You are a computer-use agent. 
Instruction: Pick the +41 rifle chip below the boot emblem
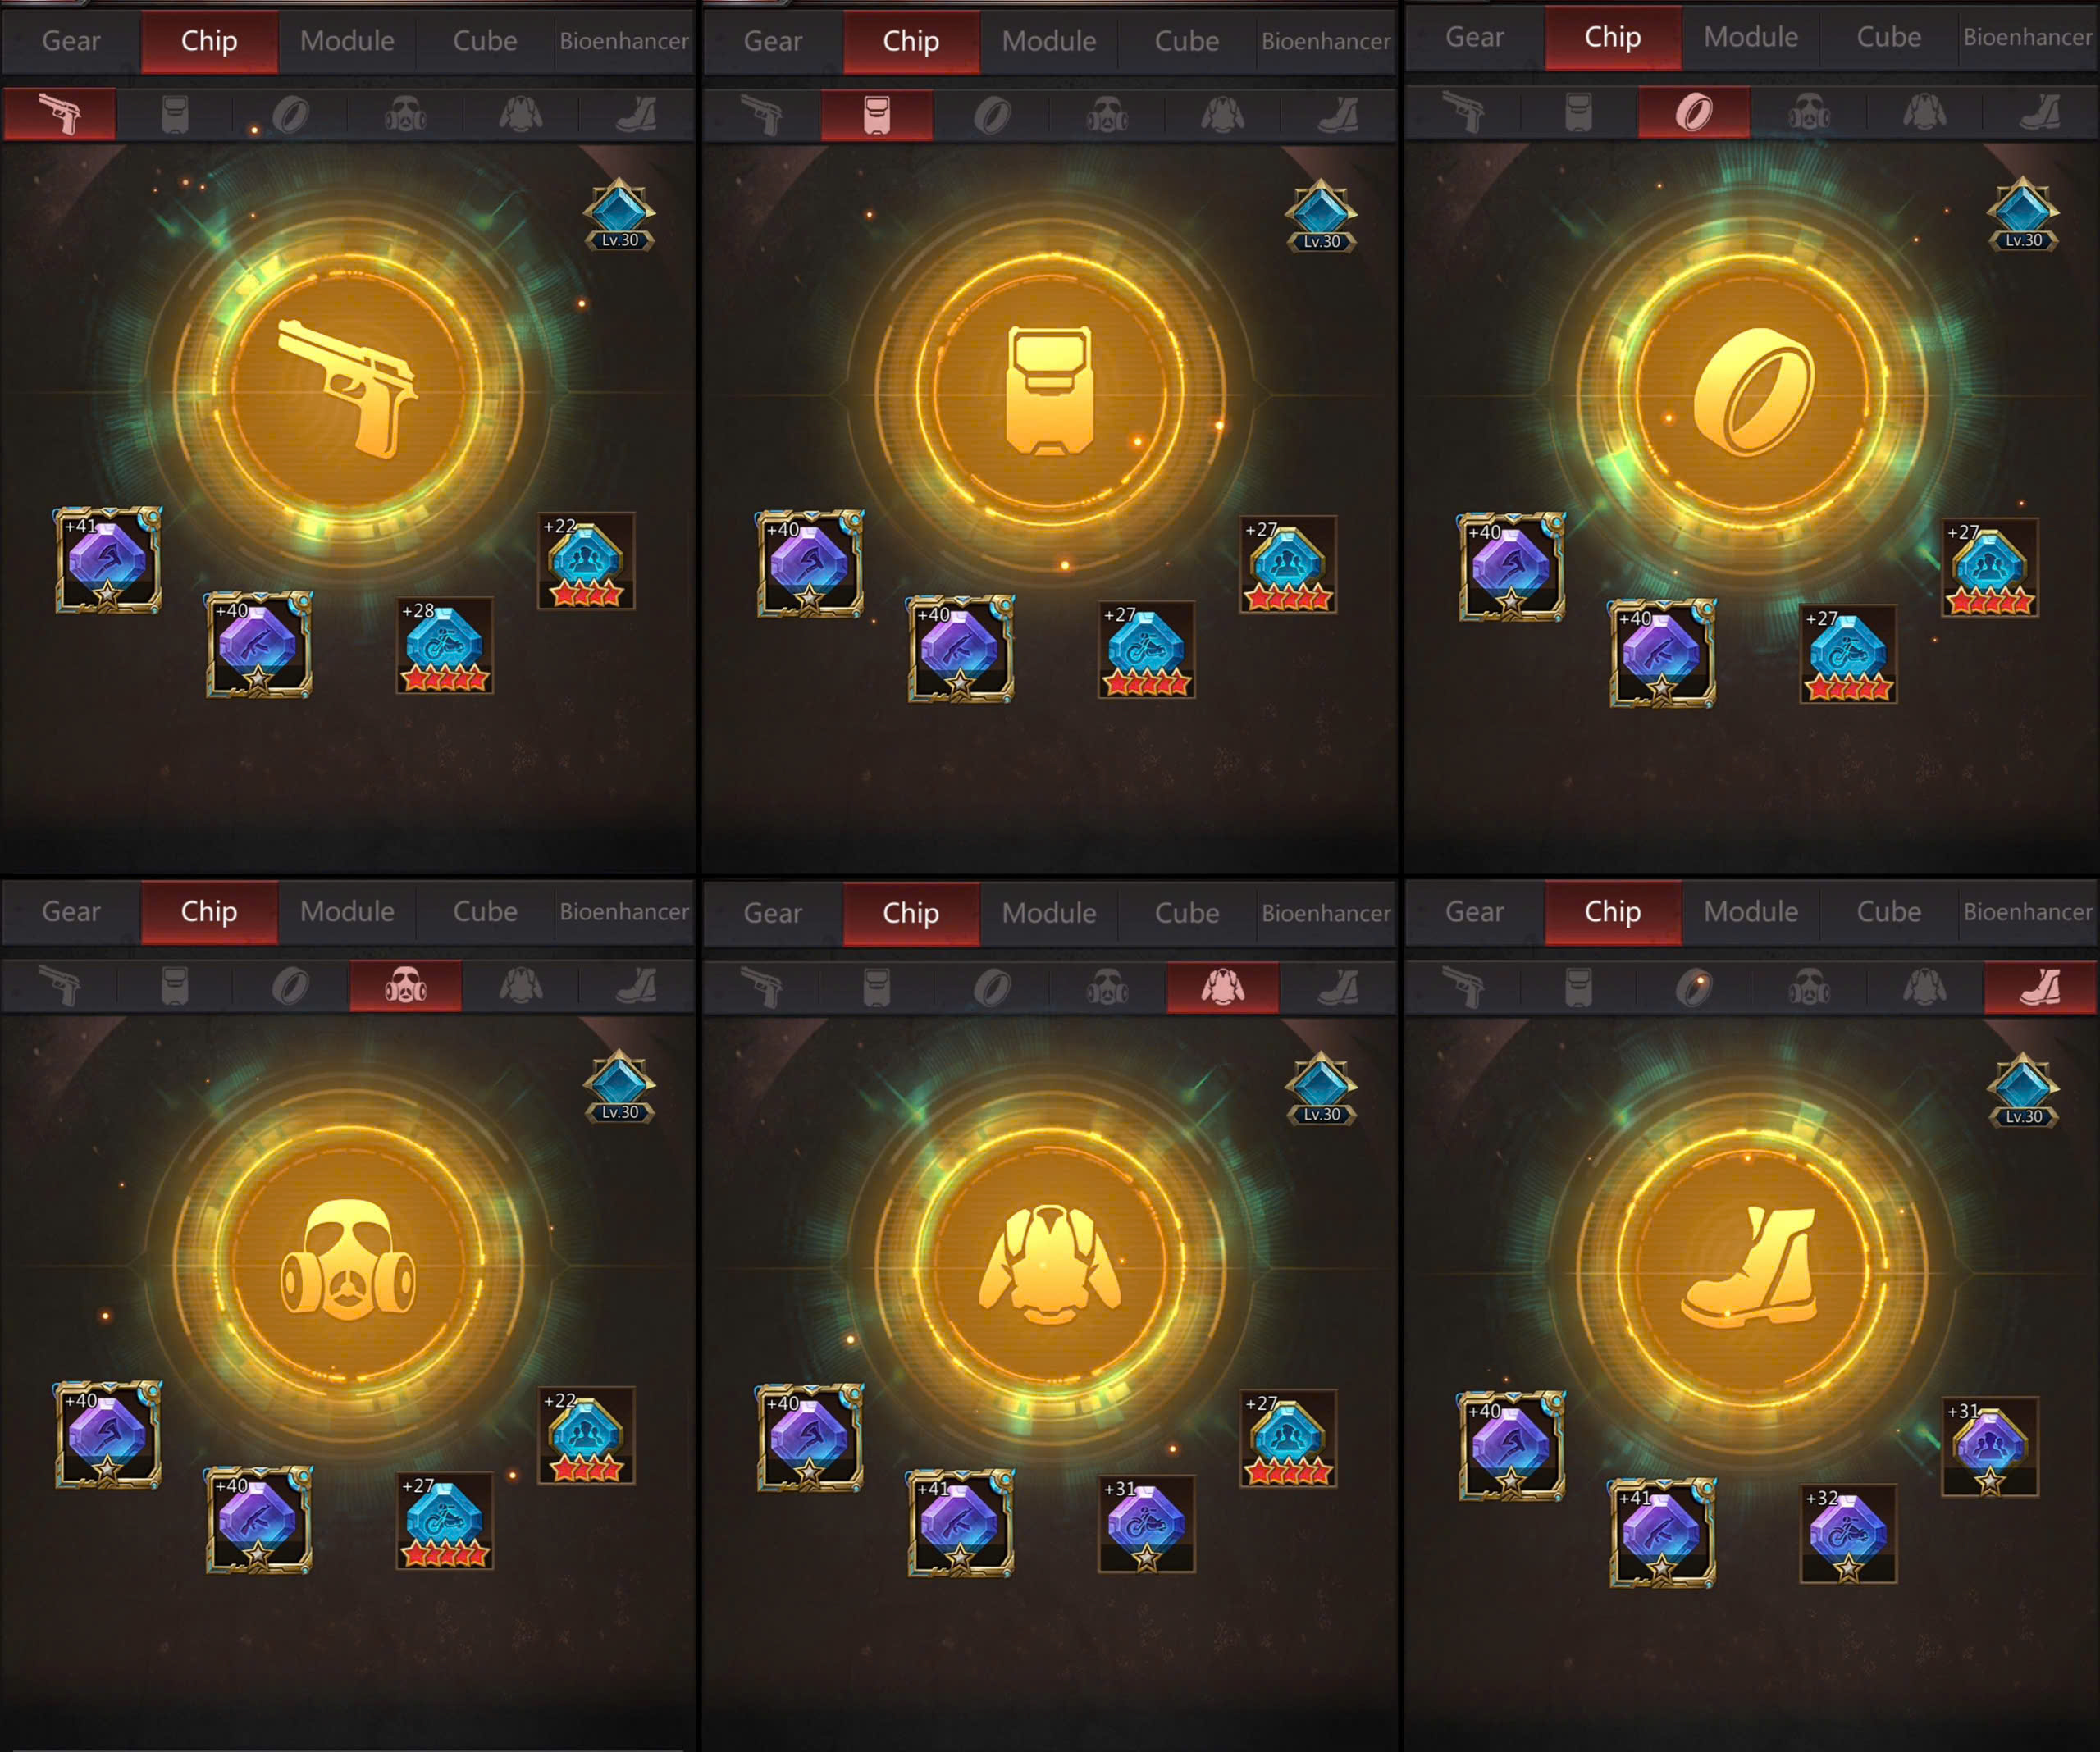point(1662,1533)
